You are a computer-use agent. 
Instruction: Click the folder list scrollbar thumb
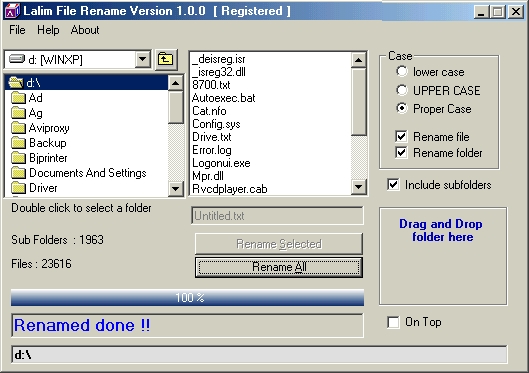[175, 107]
